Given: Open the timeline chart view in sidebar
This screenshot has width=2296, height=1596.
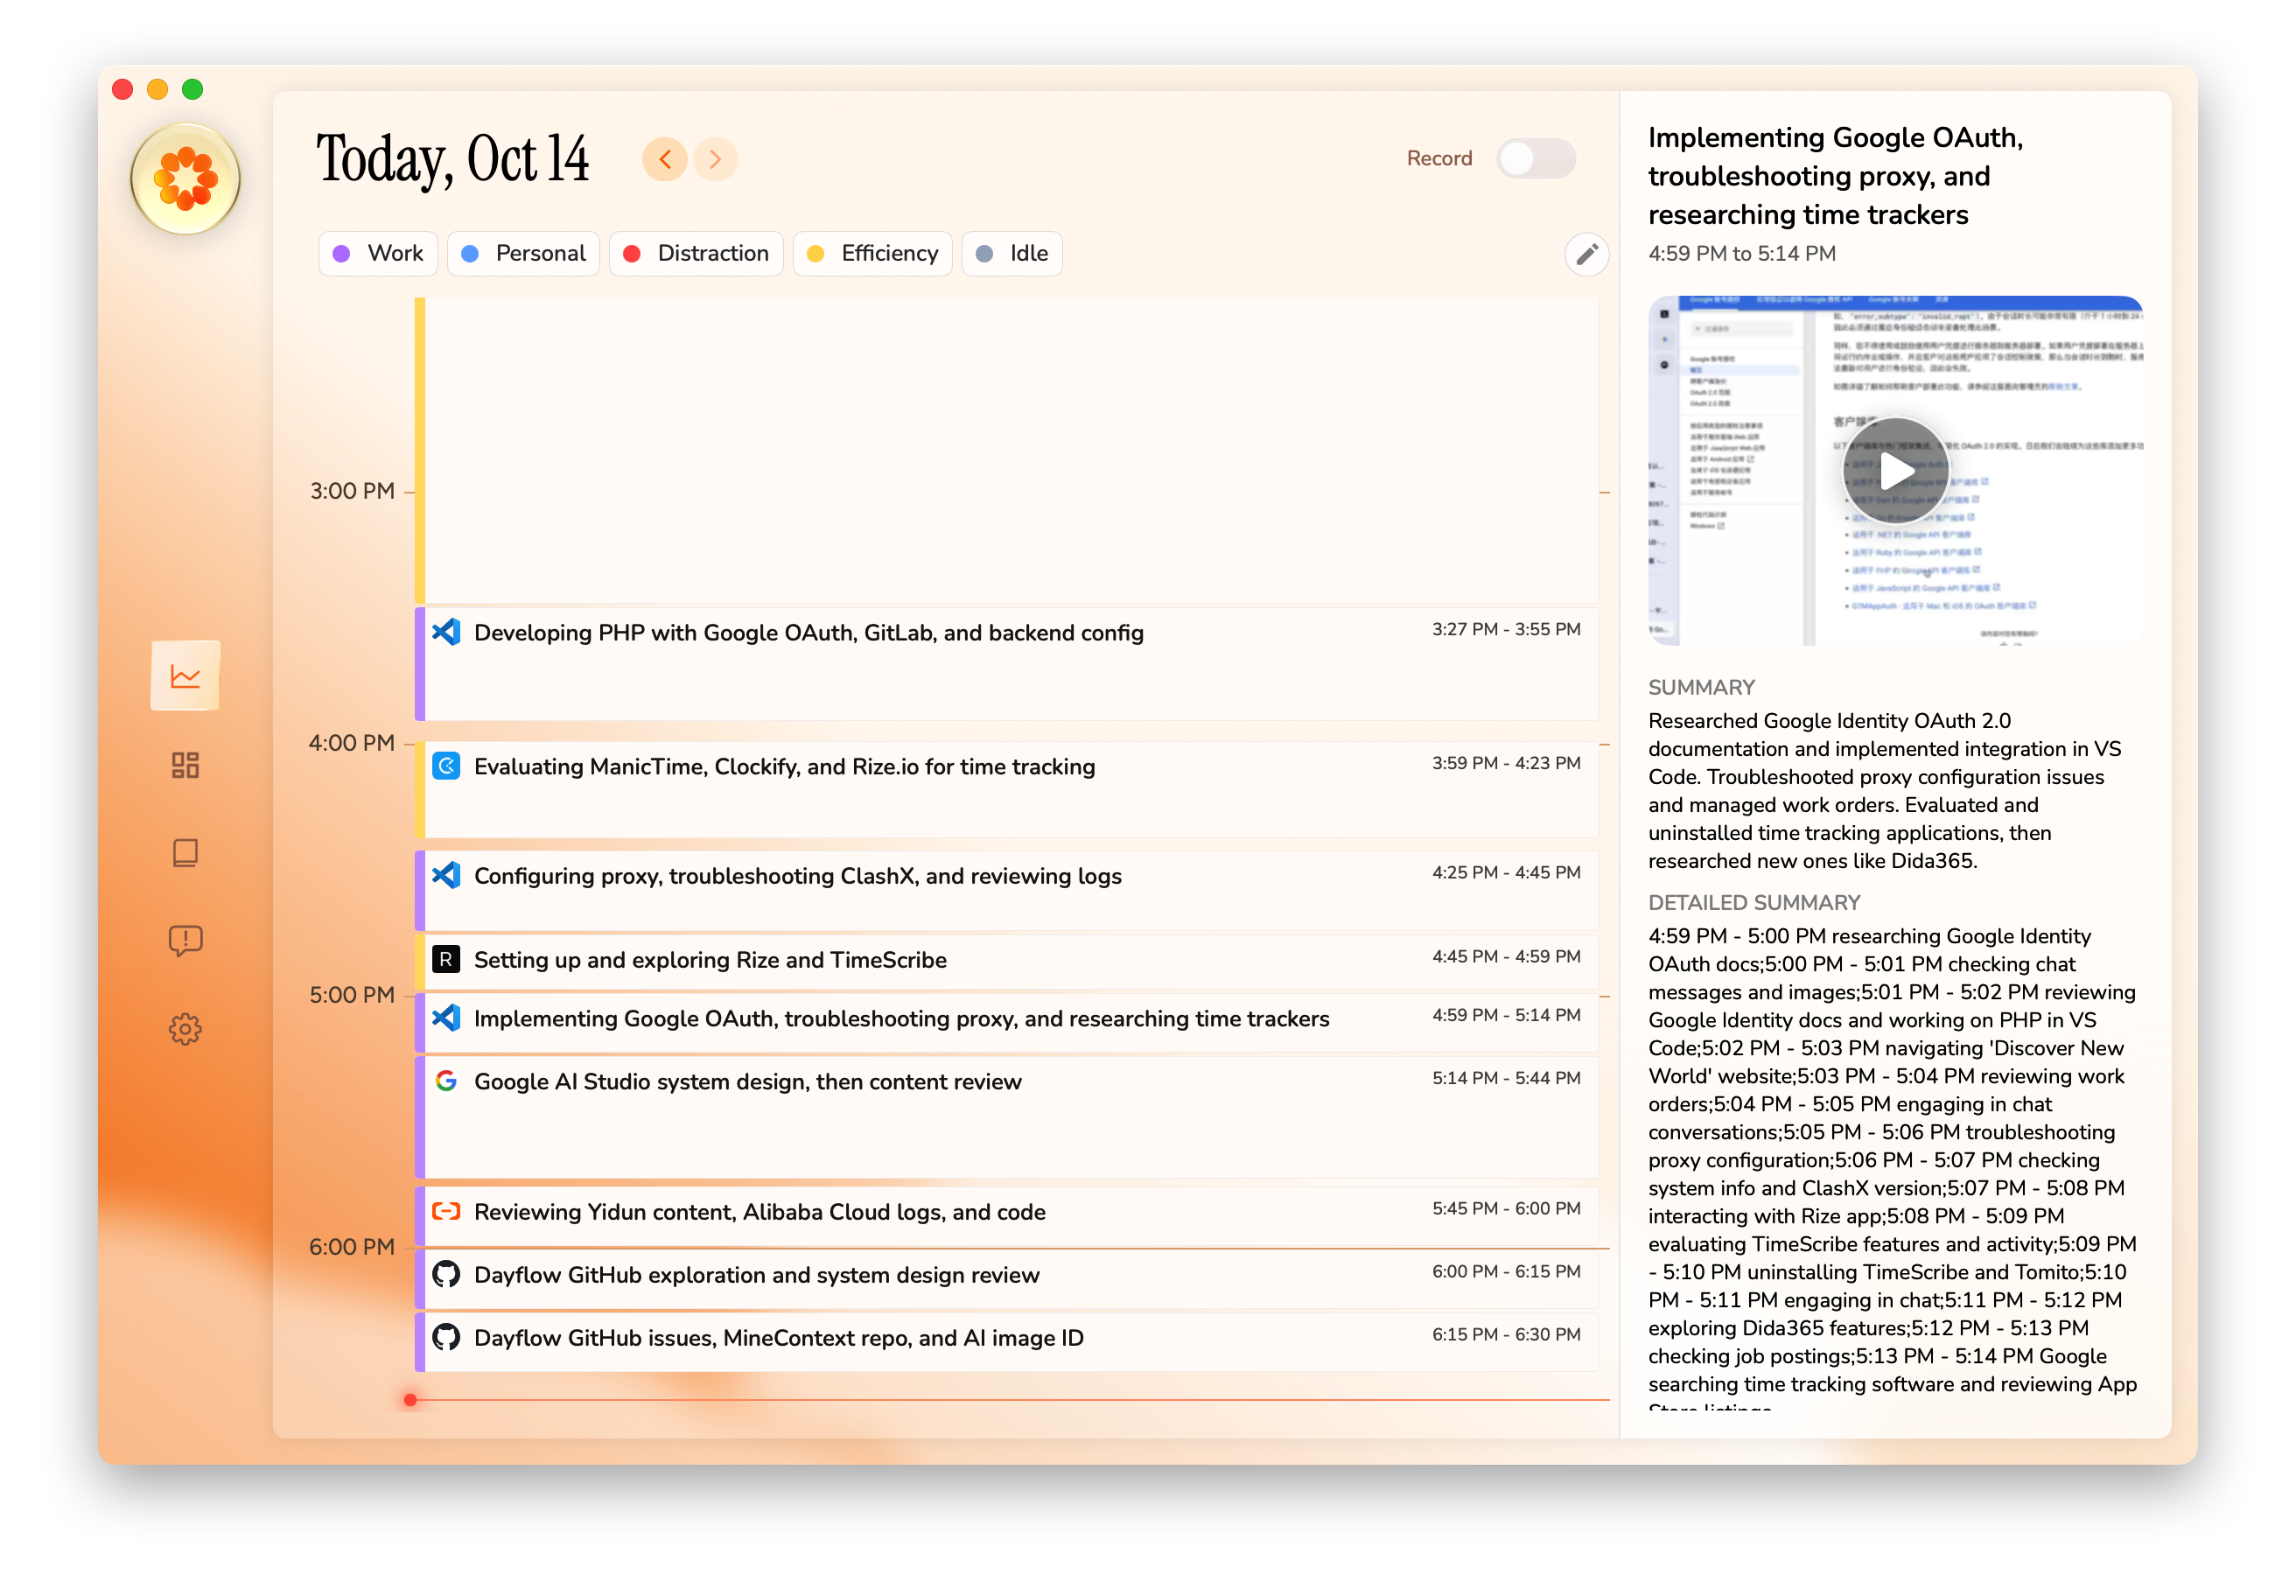Looking at the screenshot, I should (x=185, y=677).
